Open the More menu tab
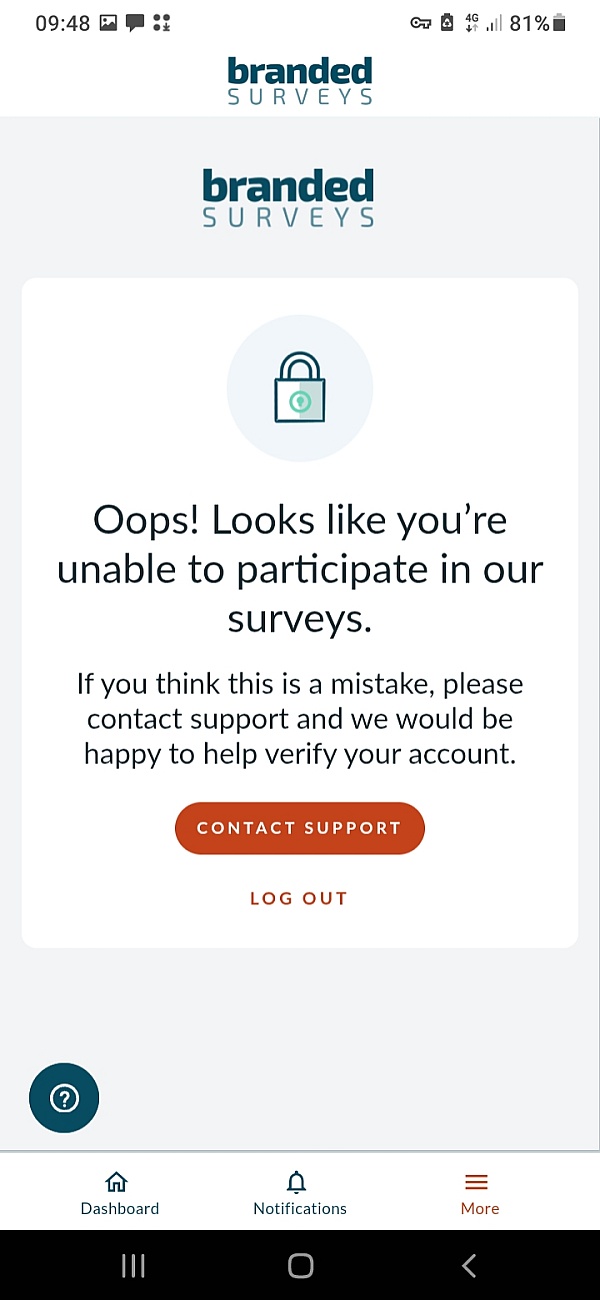Viewport: 600px width, 1300px height. 479,1194
